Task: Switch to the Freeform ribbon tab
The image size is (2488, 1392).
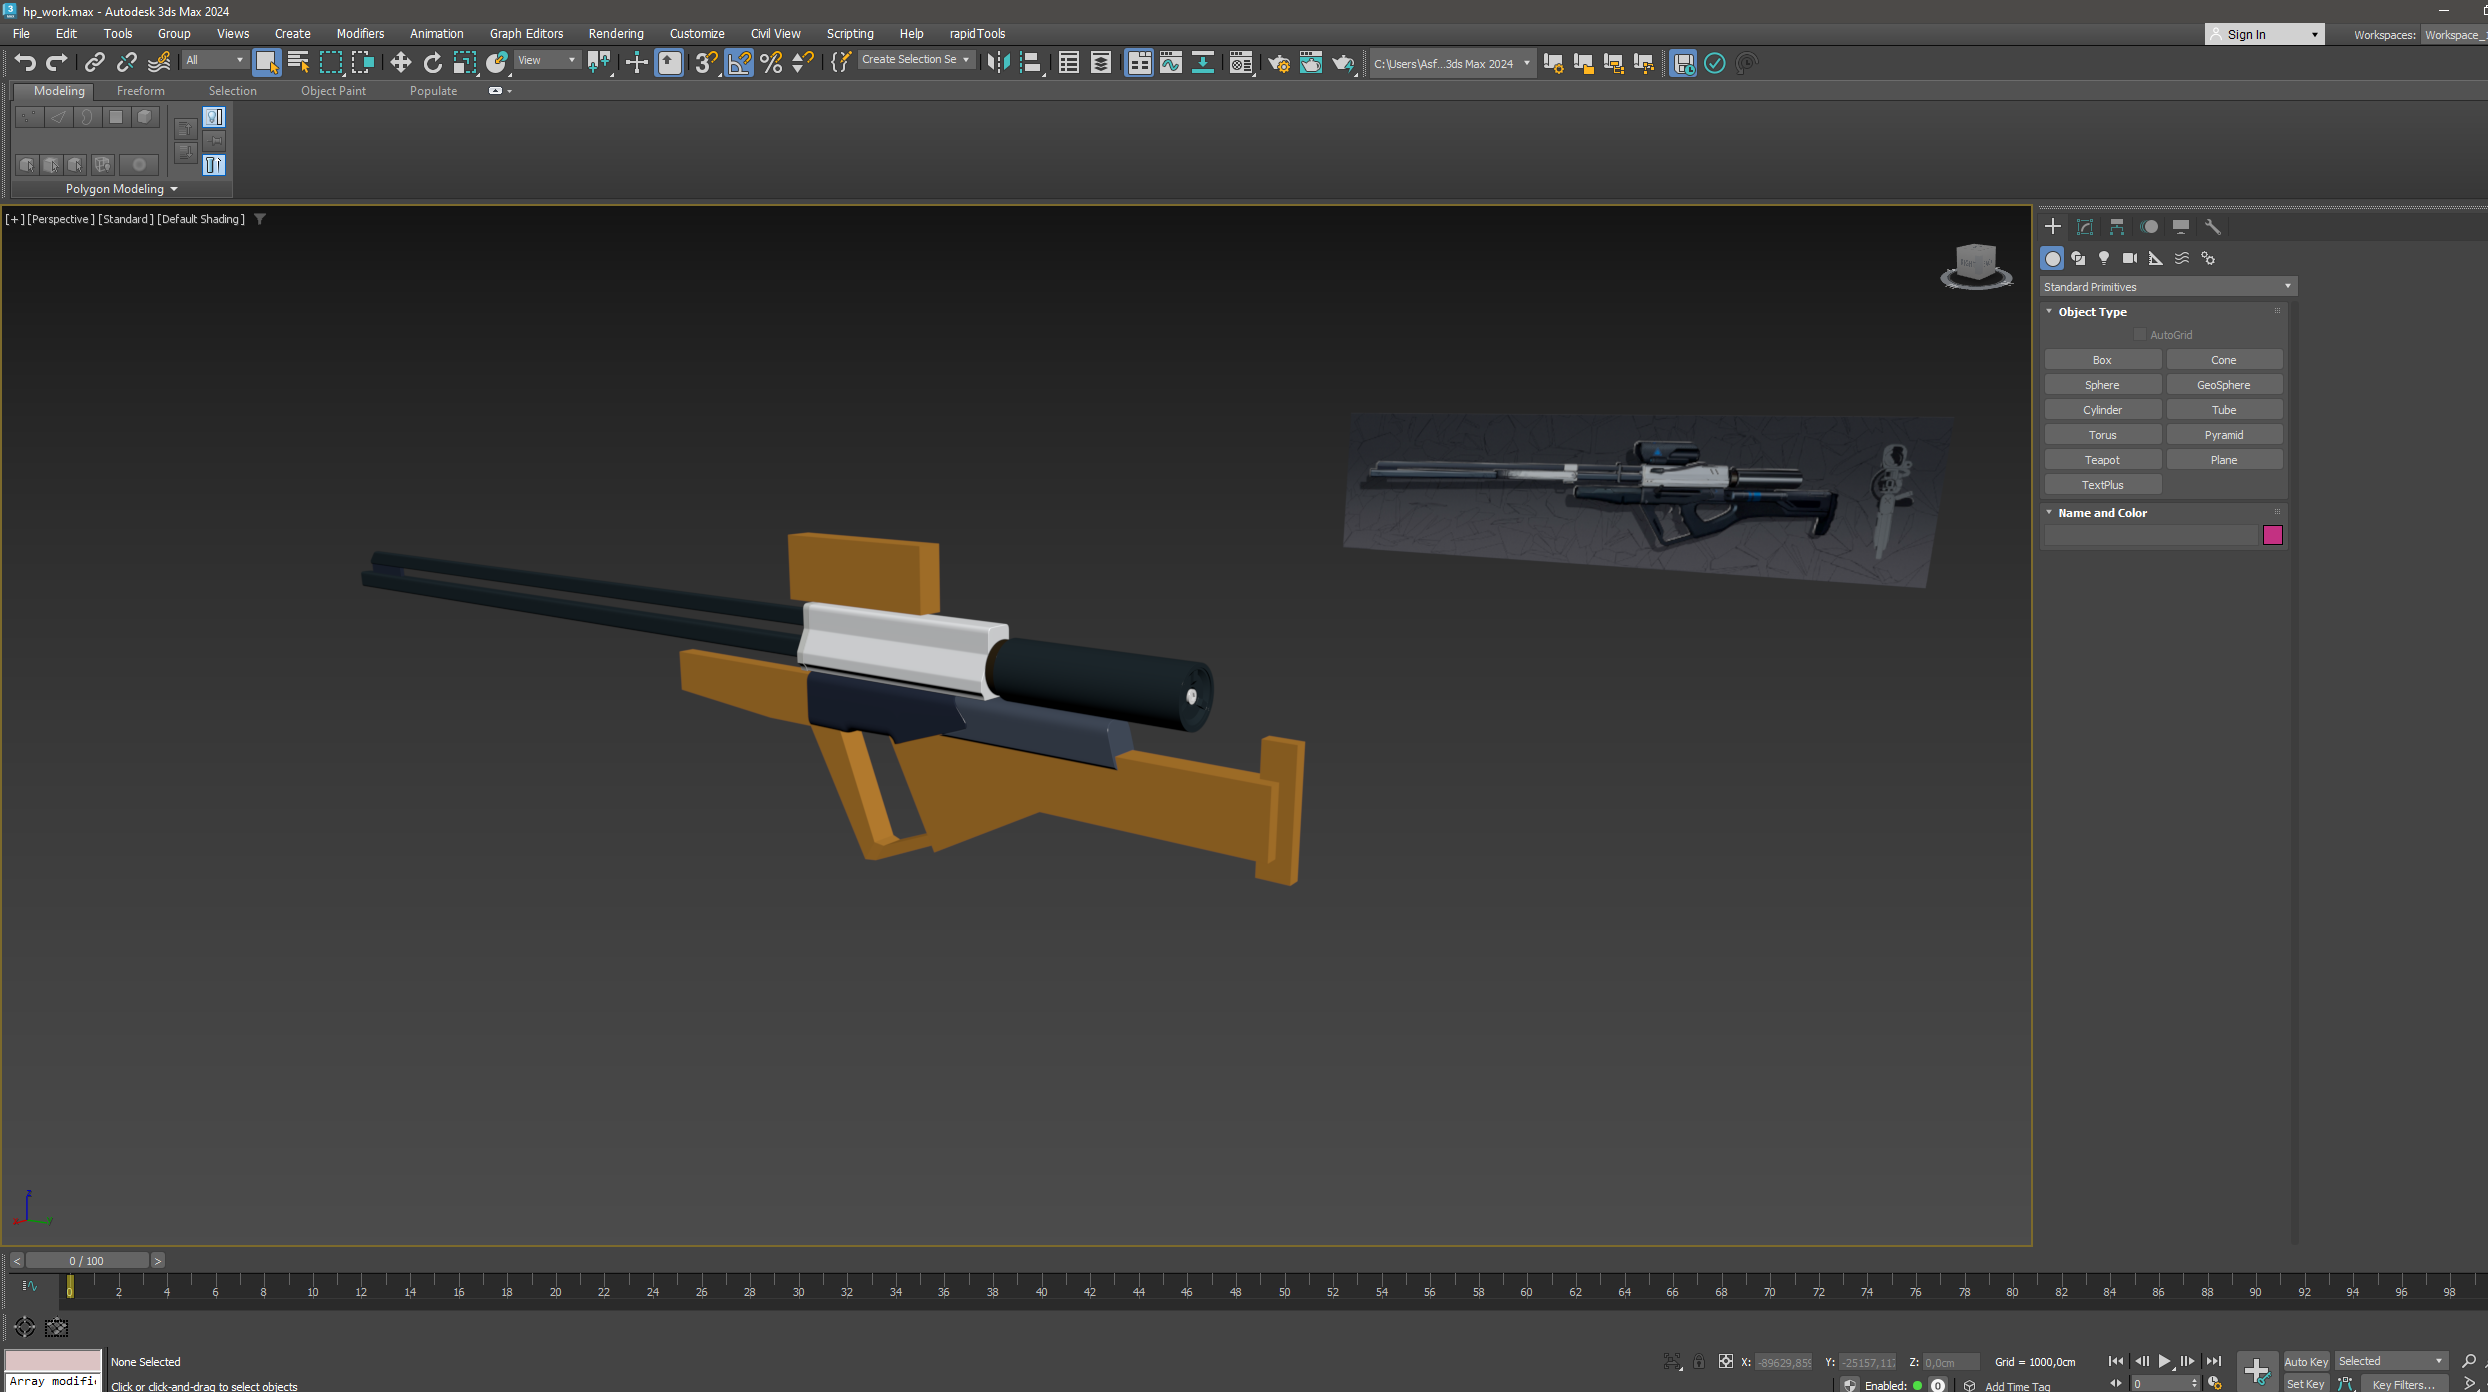Action: (140, 91)
